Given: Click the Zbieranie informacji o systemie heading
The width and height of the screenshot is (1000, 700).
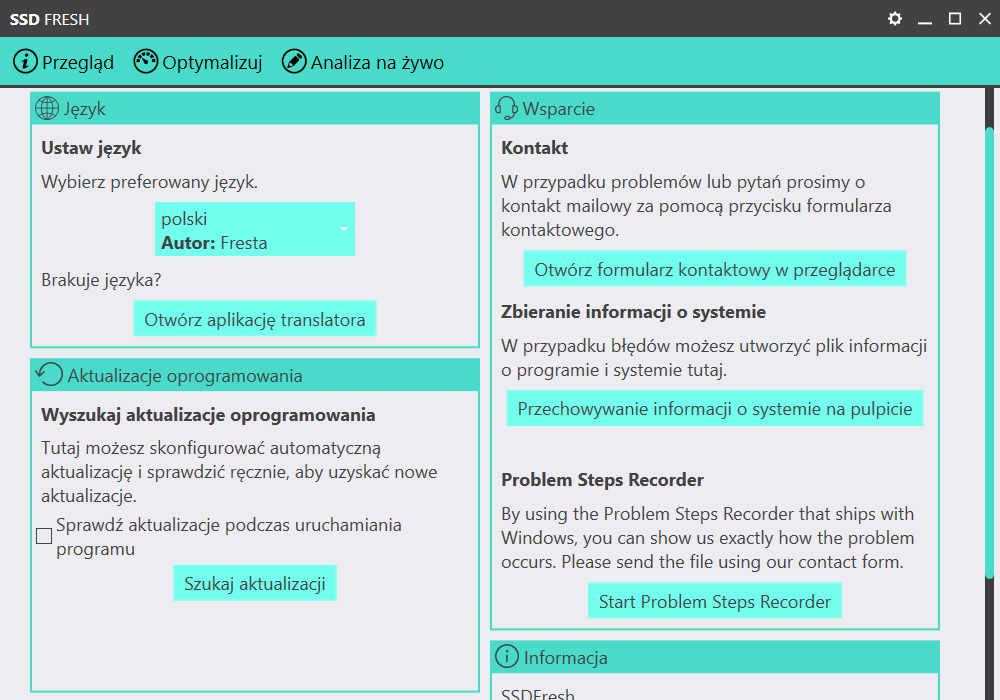Looking at the screenshot, I should point(633,312).
